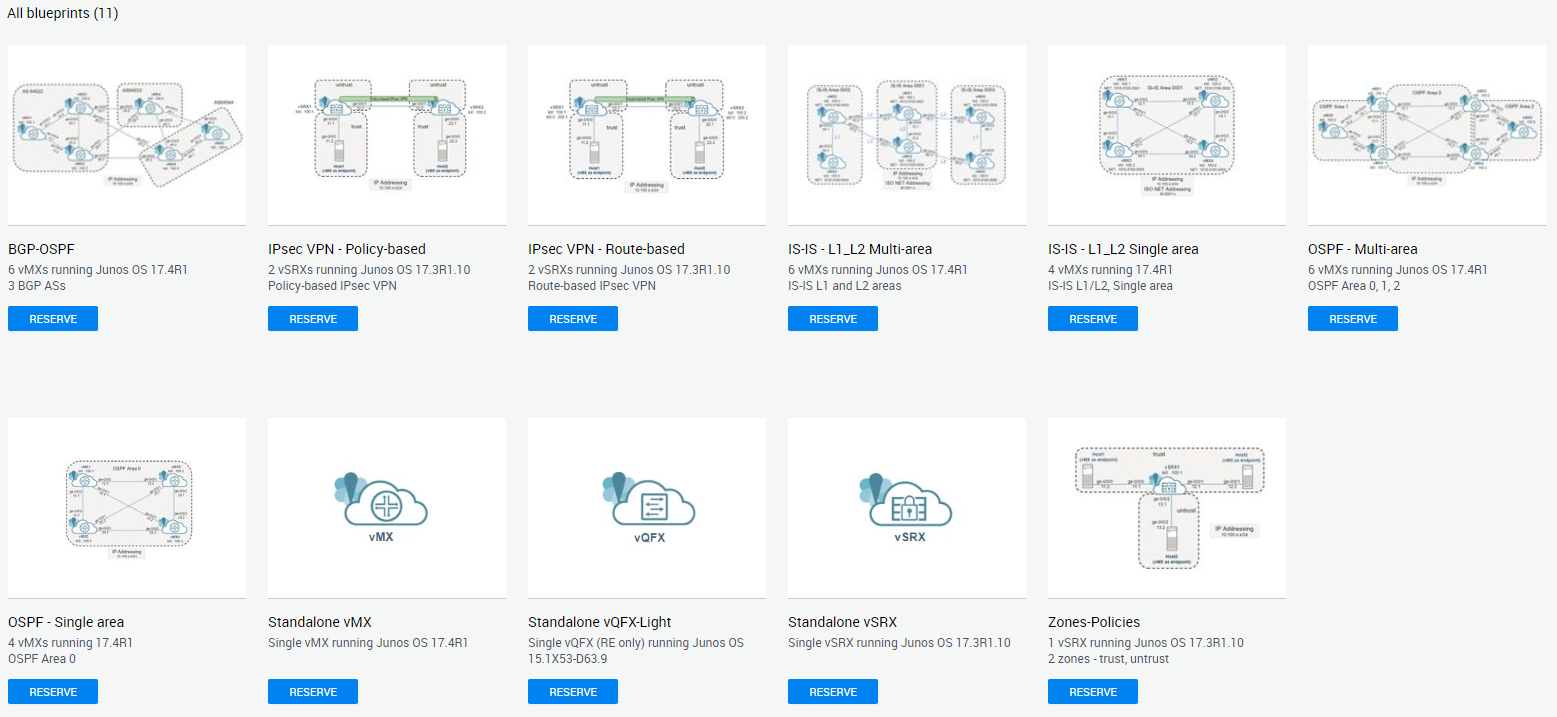Click 'Single vQFX (RE only) running Junos OS' text
This screenshot has width=1557, height=717.
tap(636, 643)
